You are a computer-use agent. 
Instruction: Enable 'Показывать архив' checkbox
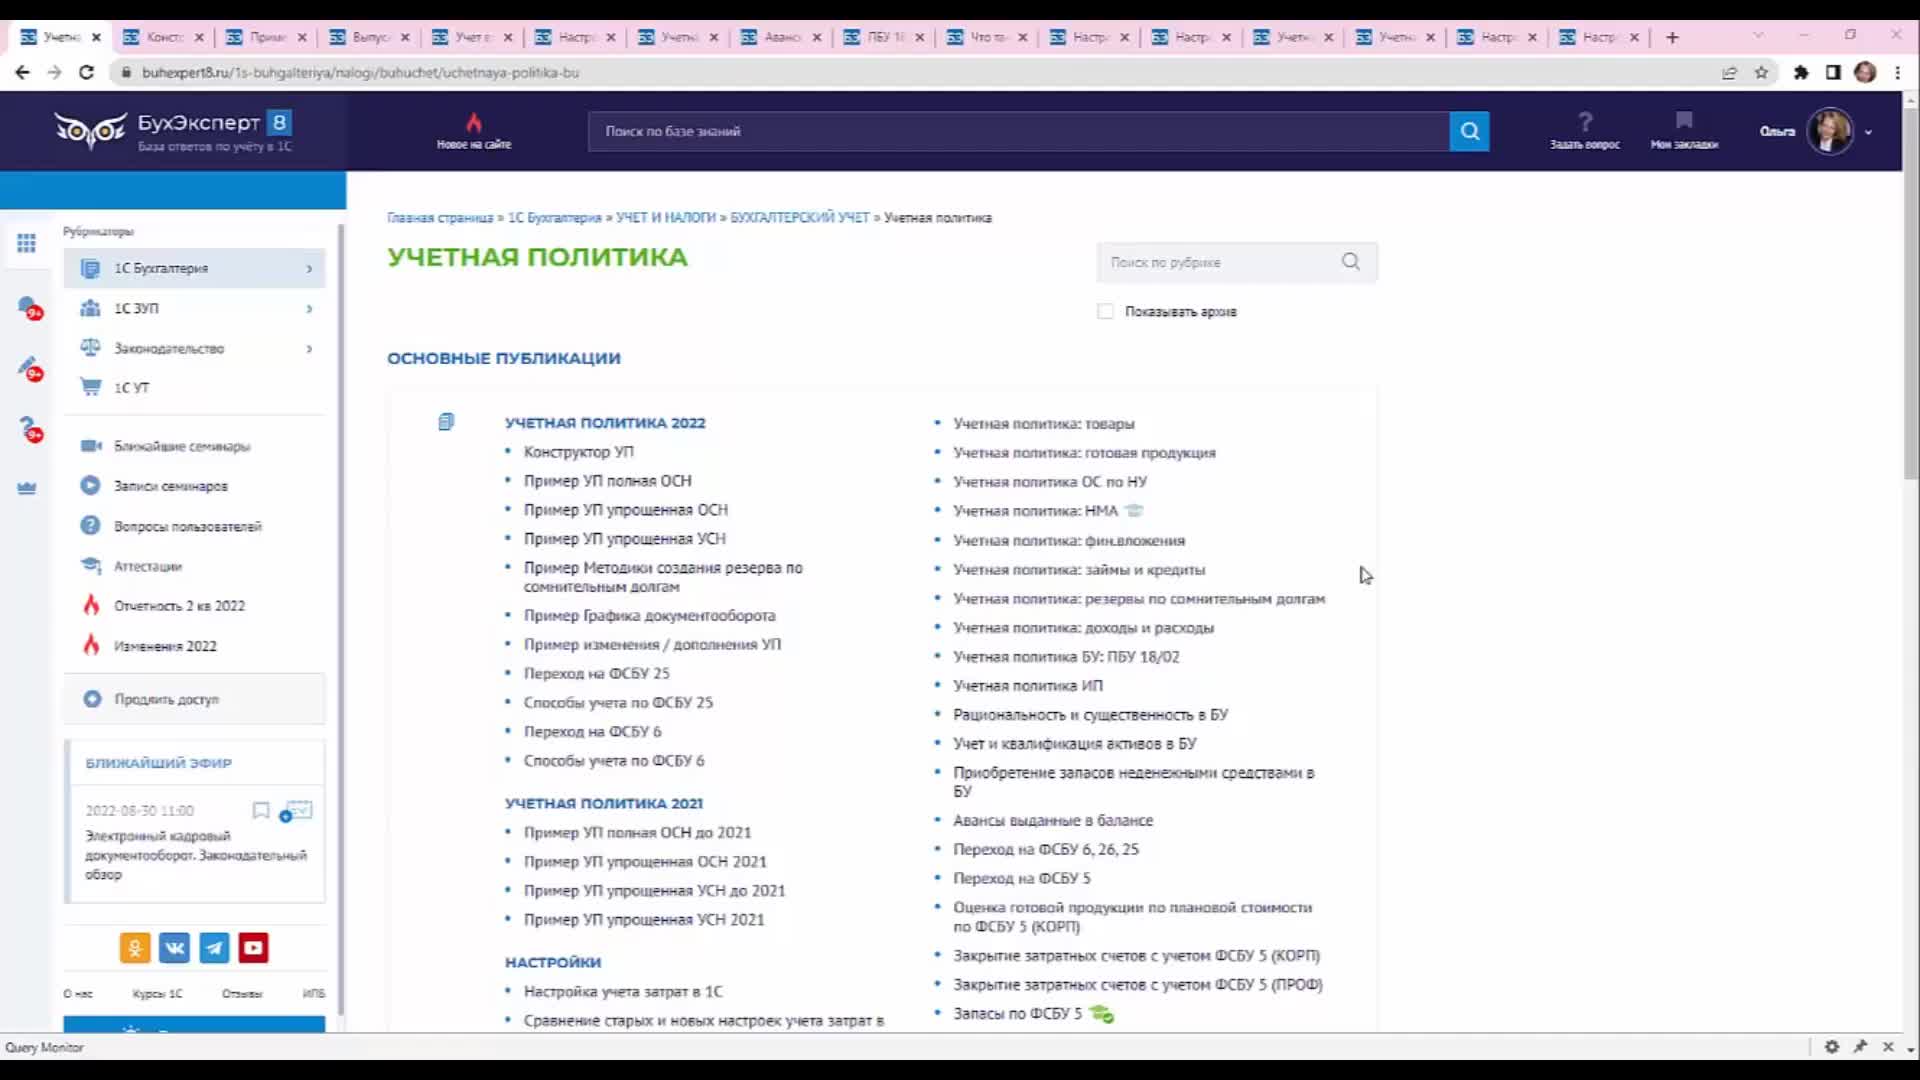(1105, 312)
